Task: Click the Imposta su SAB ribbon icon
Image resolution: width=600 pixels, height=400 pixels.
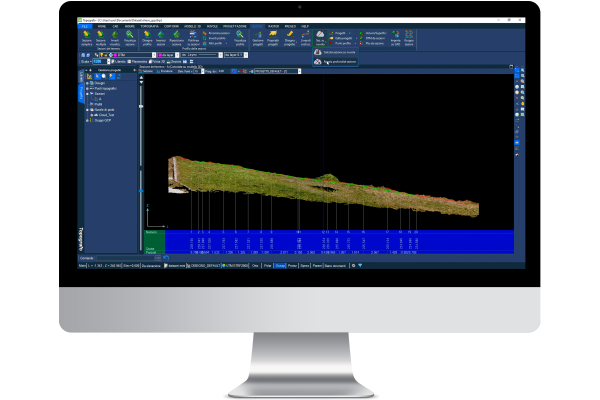Action: pos(396,38)
